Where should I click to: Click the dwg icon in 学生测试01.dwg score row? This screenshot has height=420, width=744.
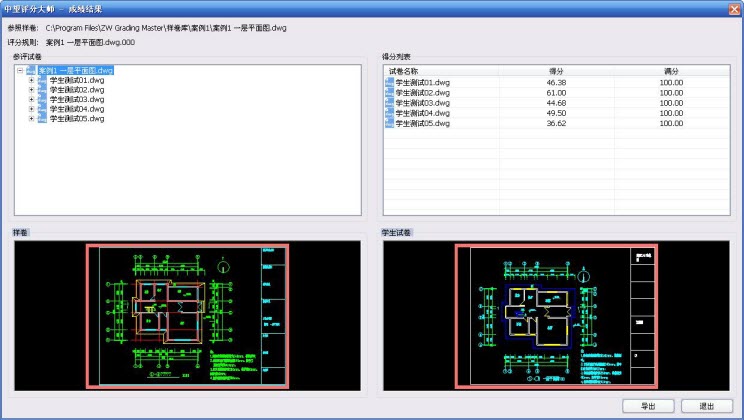pos(390,83)
